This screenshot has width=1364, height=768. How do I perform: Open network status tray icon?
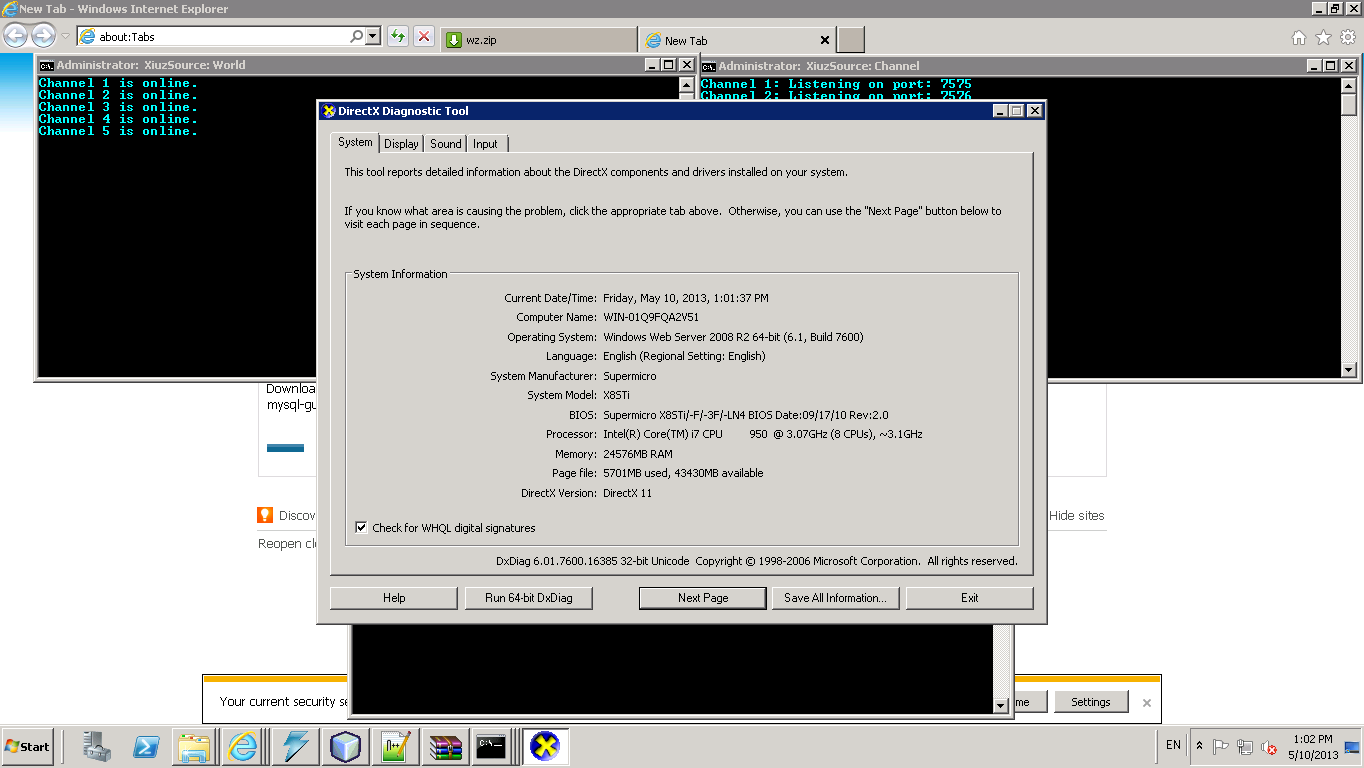[x=1245, y=747]
